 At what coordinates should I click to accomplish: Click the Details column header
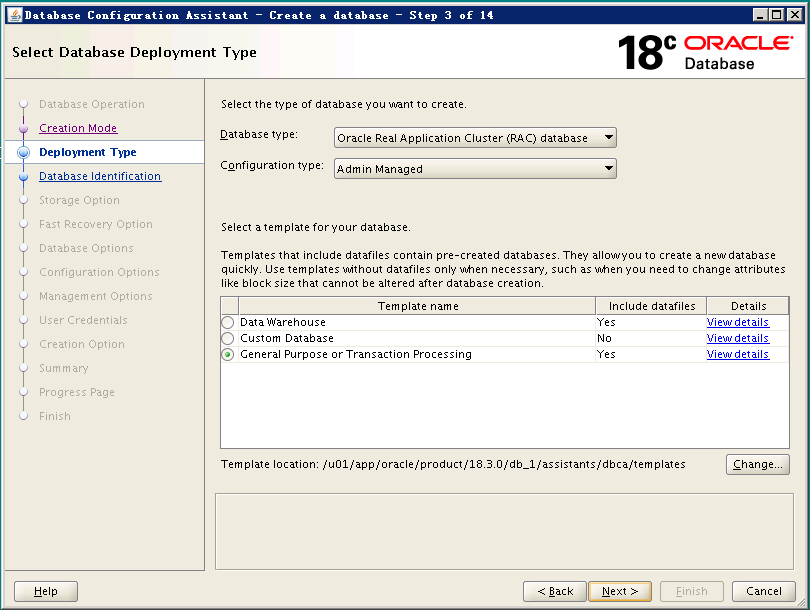point(748,306)
